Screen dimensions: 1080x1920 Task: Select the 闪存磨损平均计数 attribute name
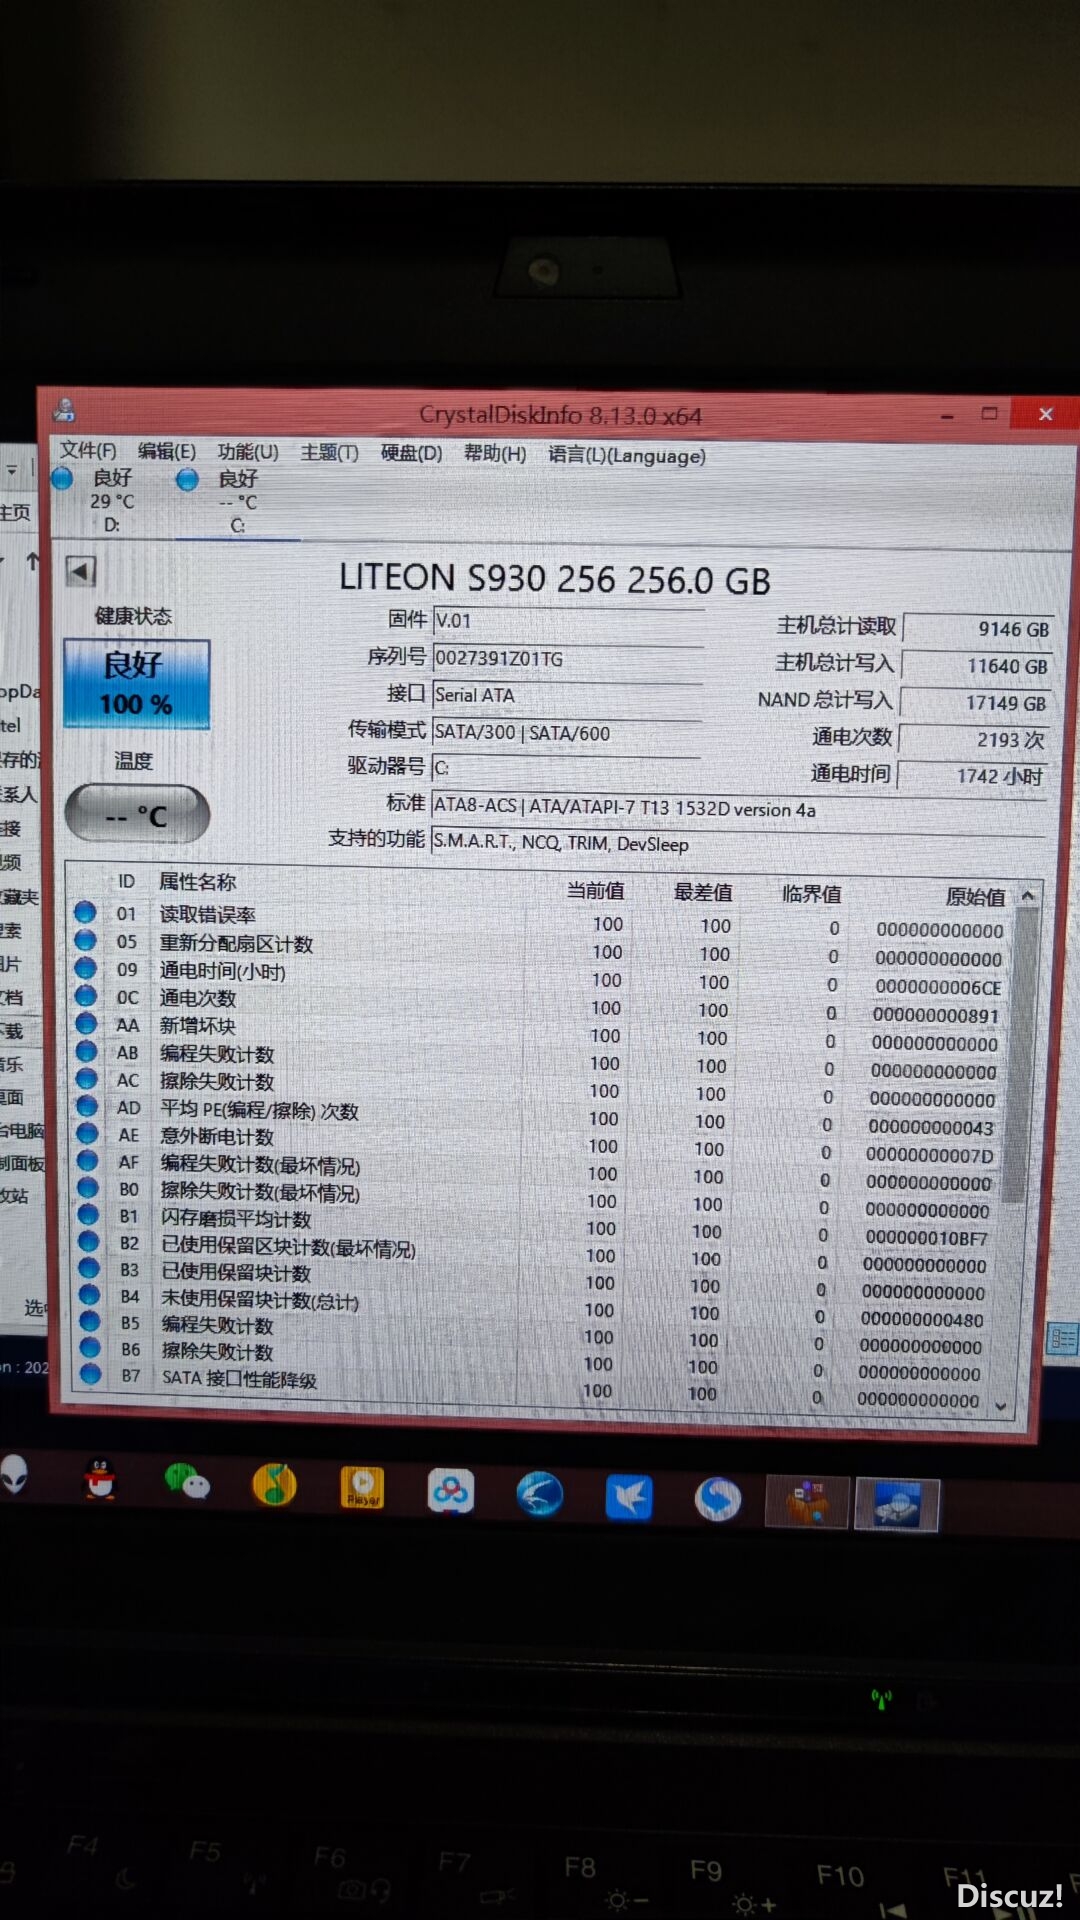point(236,1218)
